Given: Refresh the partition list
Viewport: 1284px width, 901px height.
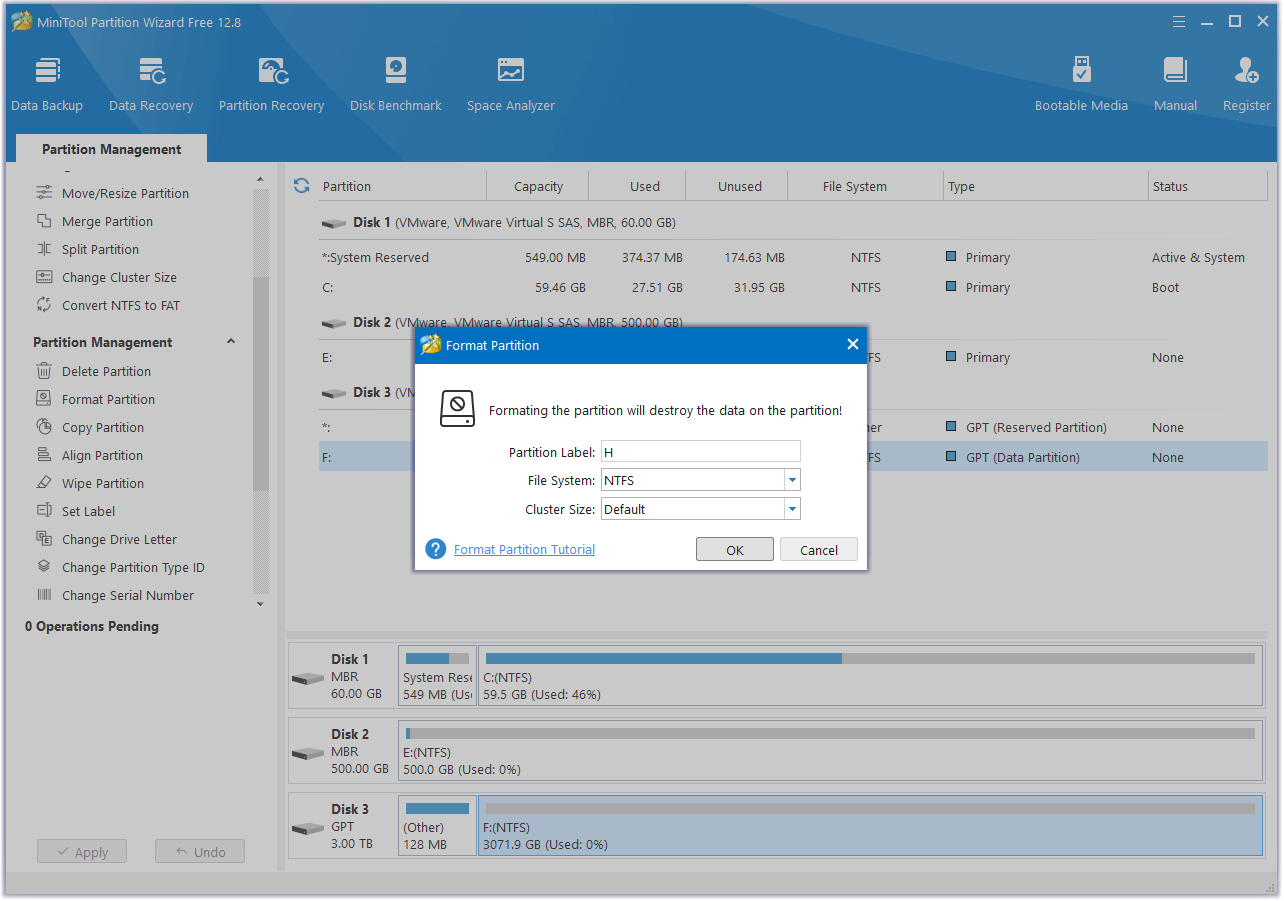Looking at the screenshot, I should click(301, 186).
